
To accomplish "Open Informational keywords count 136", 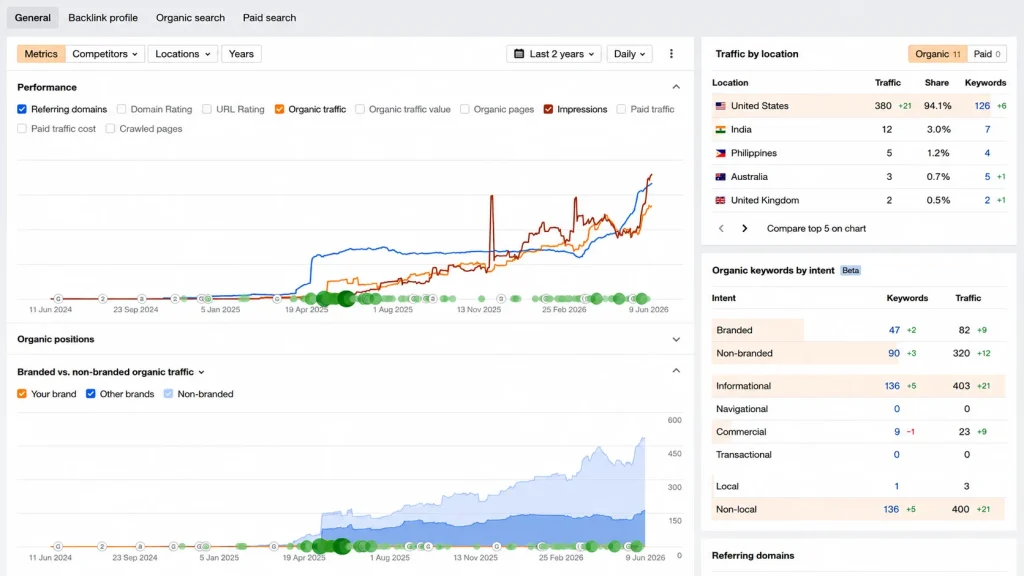I will point(892,386).
